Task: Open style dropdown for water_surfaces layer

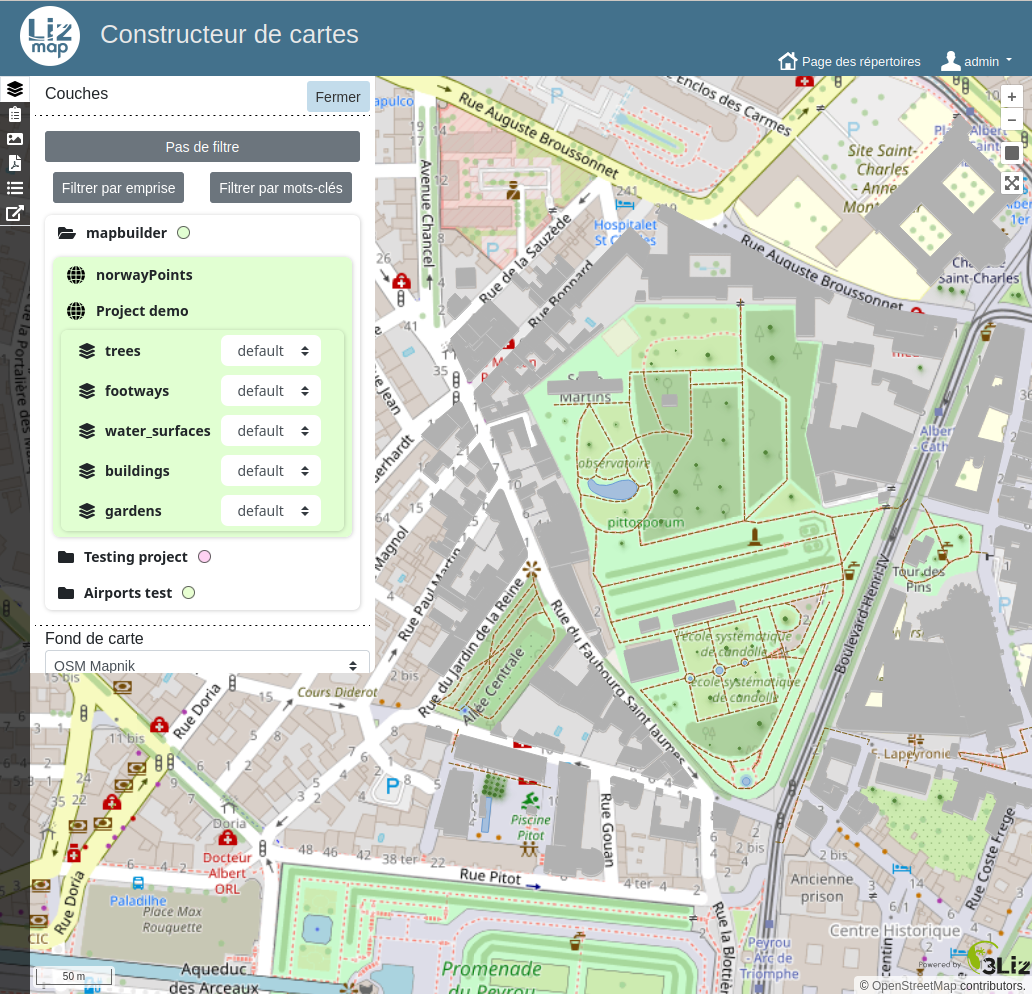Action: [x=270, y=431]
